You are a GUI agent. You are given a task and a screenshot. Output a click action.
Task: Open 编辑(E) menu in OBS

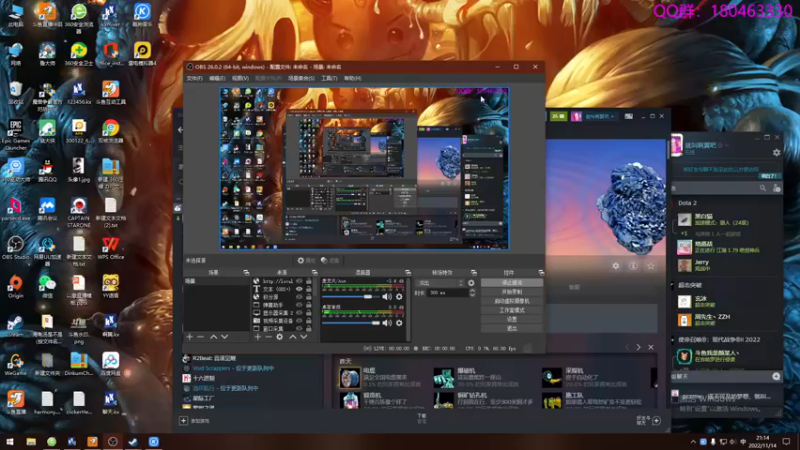pos(217,78)
